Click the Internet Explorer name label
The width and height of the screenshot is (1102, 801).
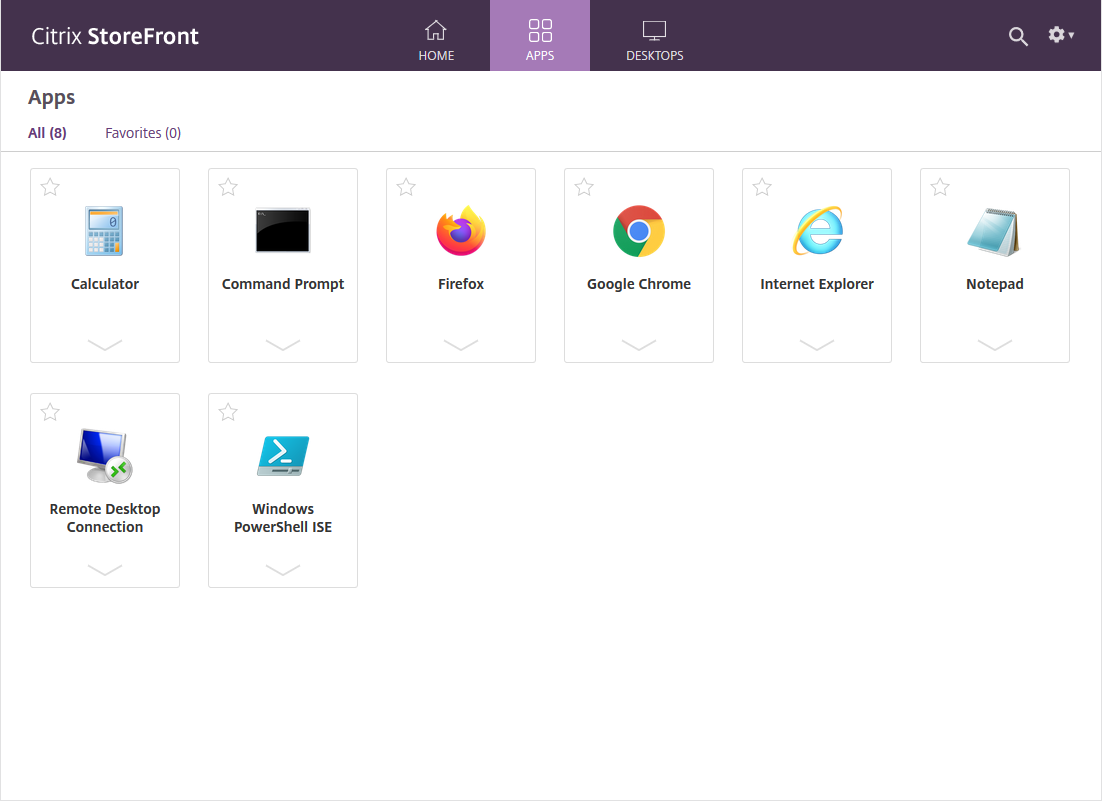point(817,284)
